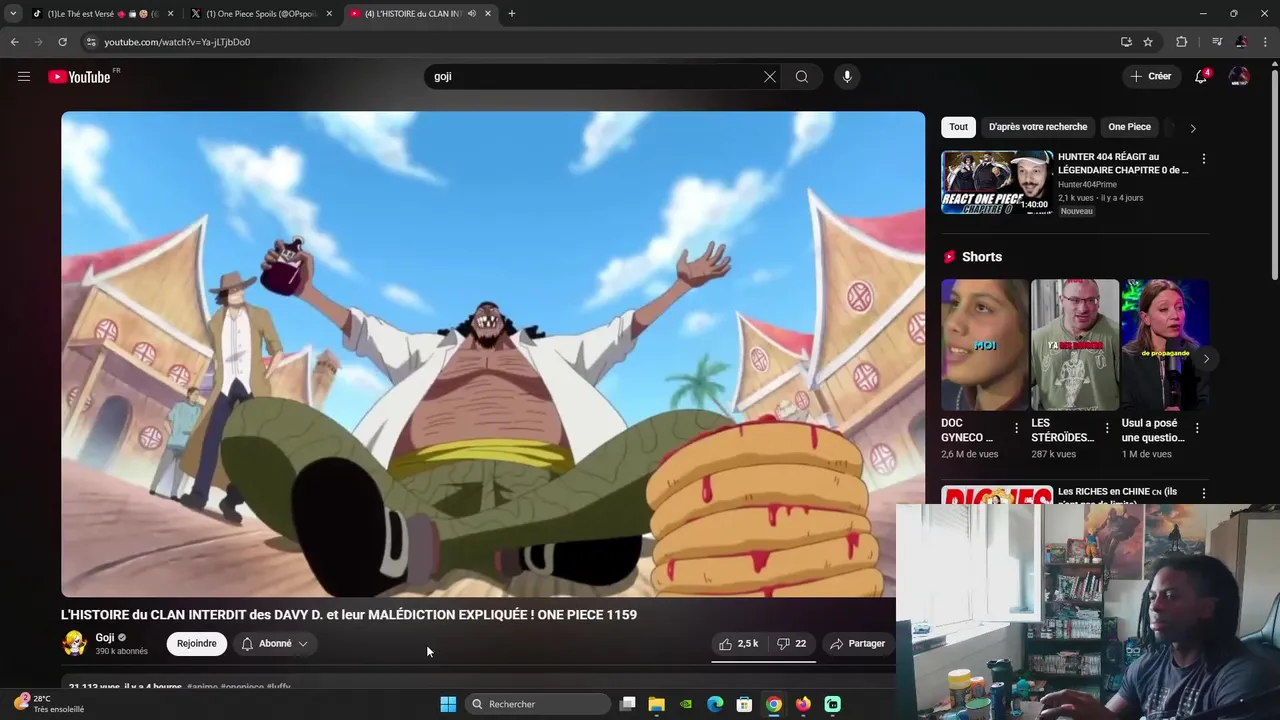1280x720 pixels.
Task: Open options for HUNTER 404 RÉAGIT video
Action: (x=1204, y=159)
